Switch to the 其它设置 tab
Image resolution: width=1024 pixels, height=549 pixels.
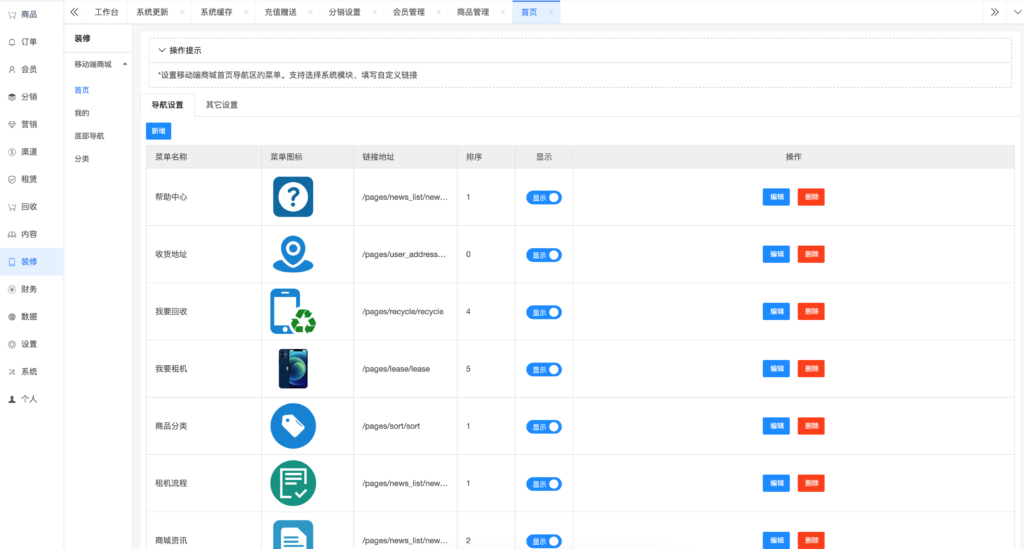pos(221,104)
